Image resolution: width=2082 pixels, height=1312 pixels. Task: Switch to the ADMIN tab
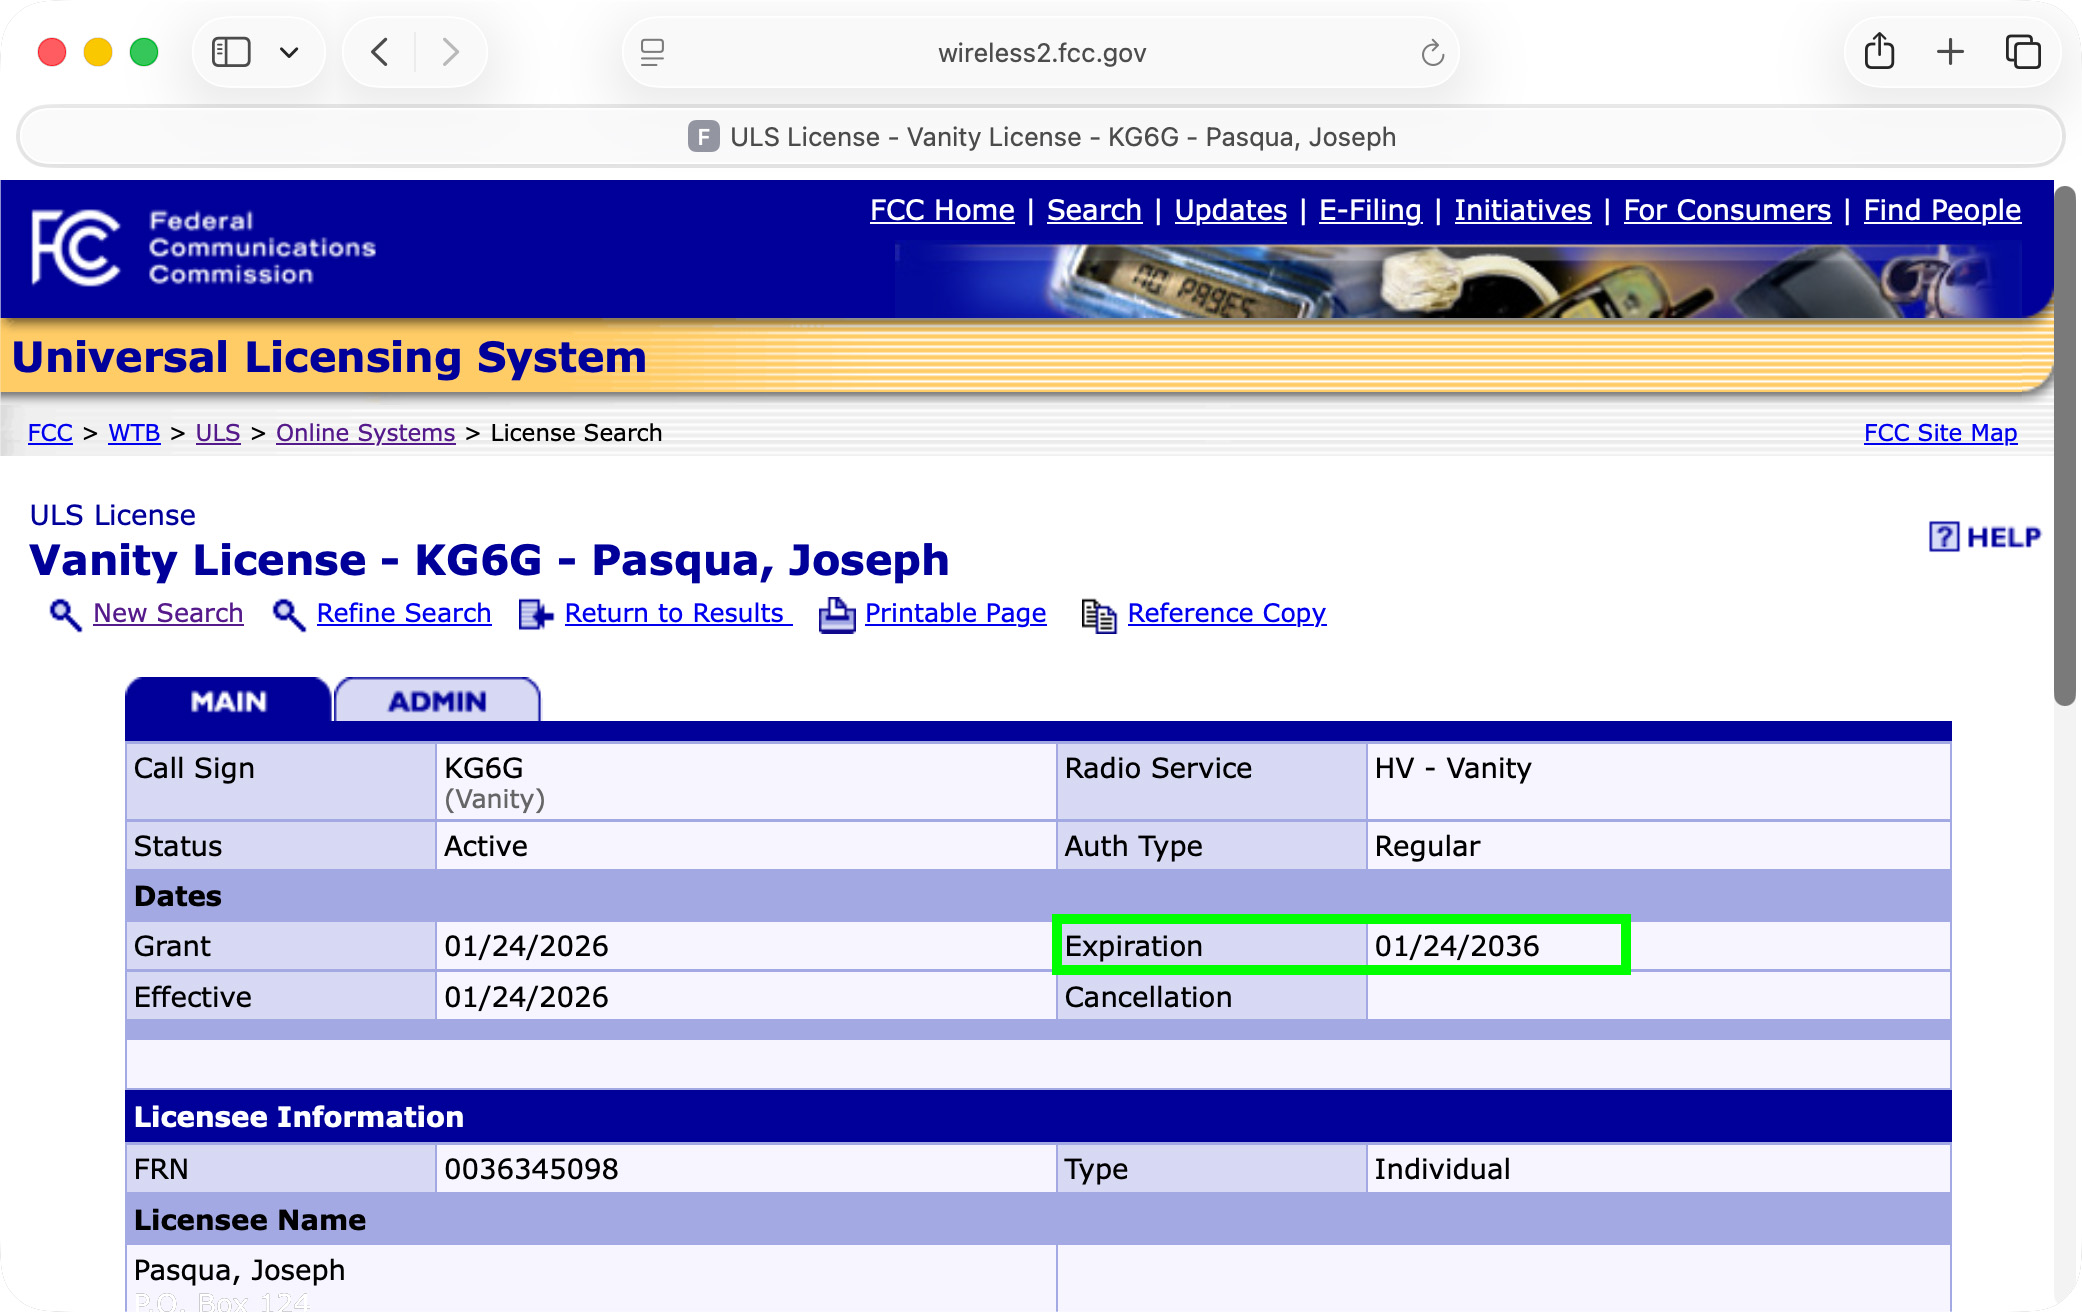pyautogui.click(x=437, y=700)
